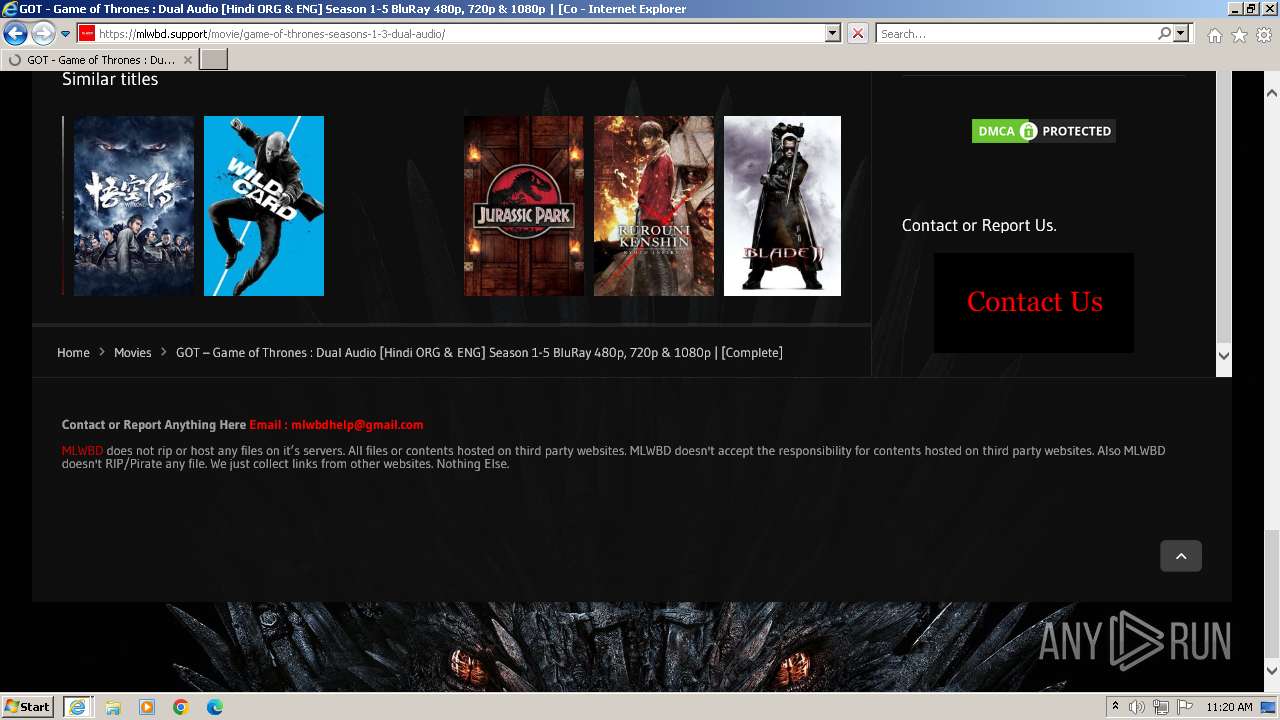Click the site favicon in address bar
This screenshot has height=720, width=1280.
87,33
